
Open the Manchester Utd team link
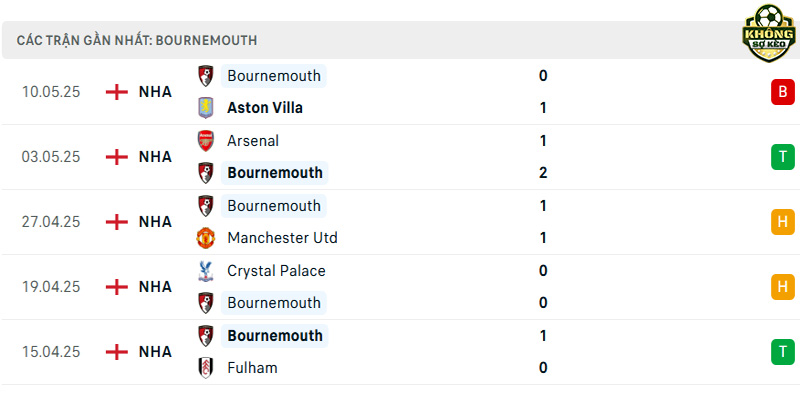282,238
